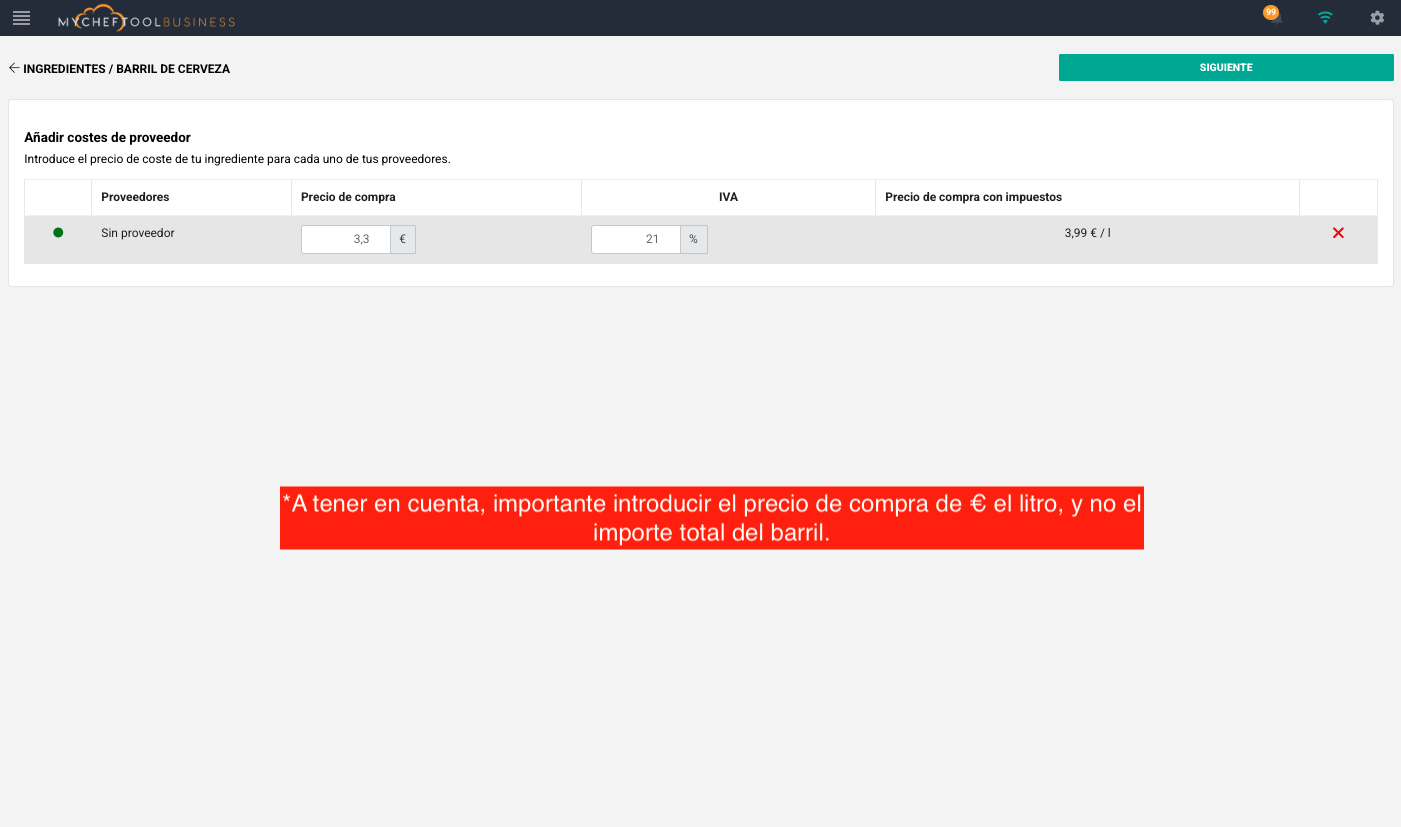Click the Precio de compra con impuestos header
The height and width of the screenshot is (827, 1401).
click(x=973, y=197)
